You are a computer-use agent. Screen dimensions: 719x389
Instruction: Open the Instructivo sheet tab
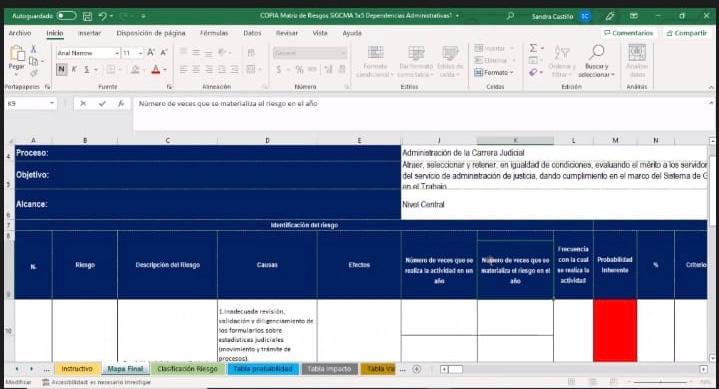coord(77,369)
